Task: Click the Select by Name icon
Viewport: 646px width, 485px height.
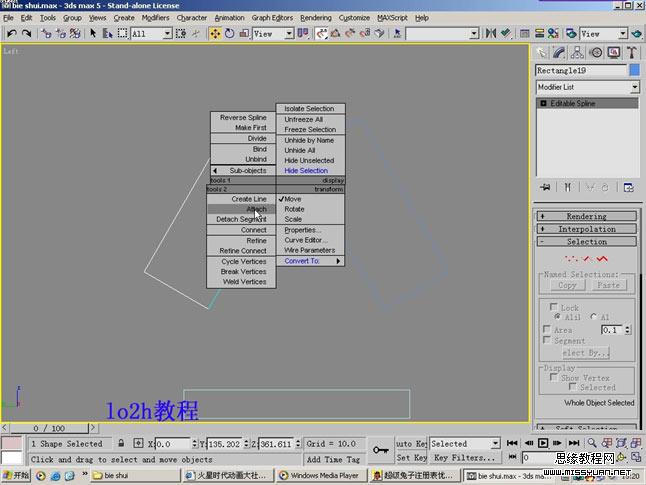Action: click(x=108, y=33)
